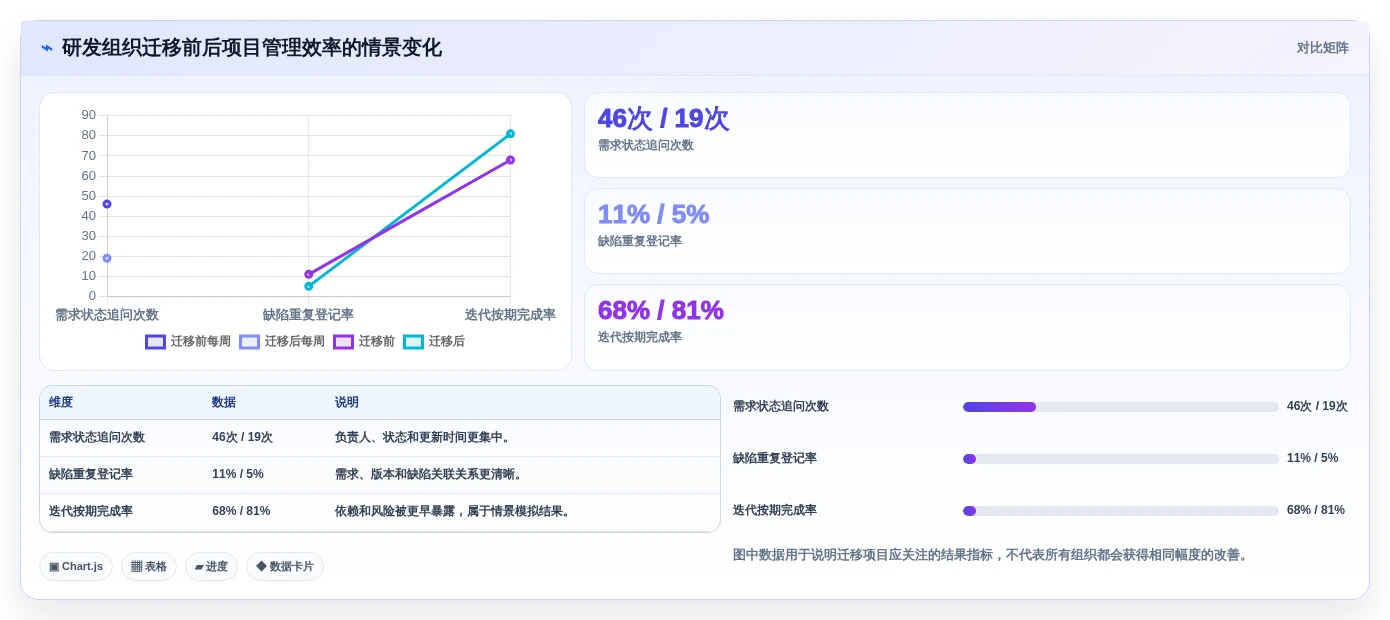Screen dimensions: 1390x620
Task: Click the x-axis label 迭代按期完成率
Action: (510, 315)
